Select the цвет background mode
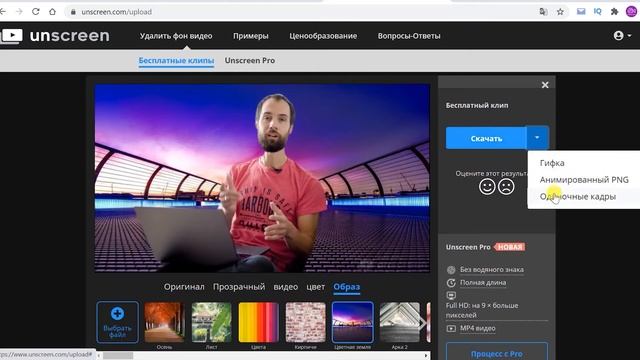This screenshot has width=640, height=360. tap(316, 287)
